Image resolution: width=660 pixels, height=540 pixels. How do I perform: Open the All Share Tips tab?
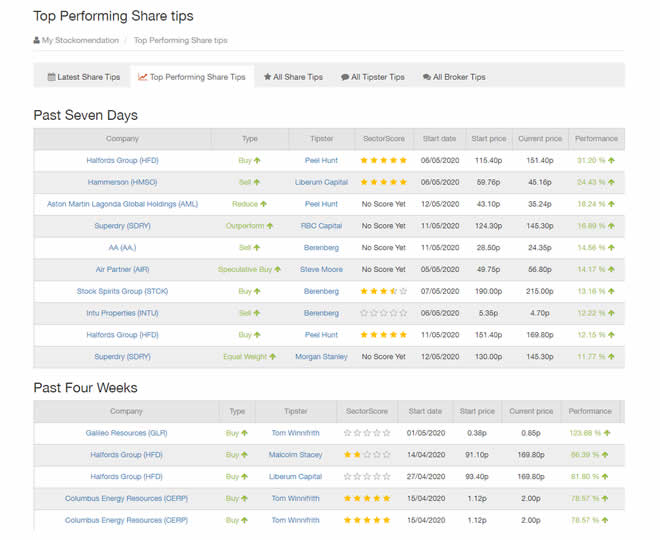[x=293, y=77]
